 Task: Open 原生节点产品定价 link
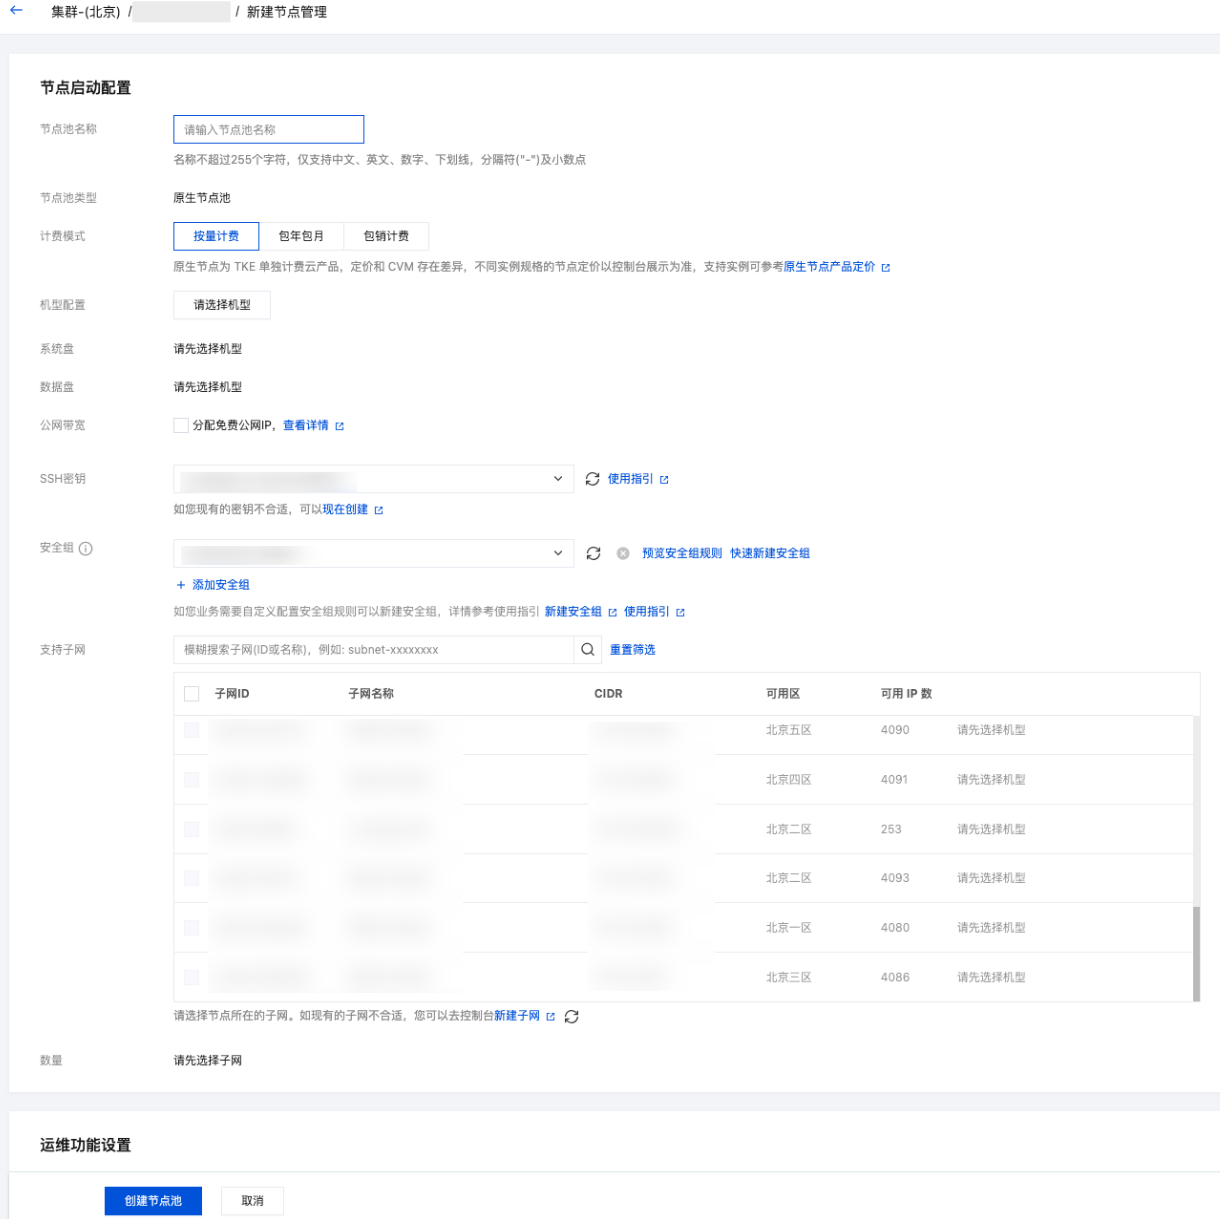(829, 267)
